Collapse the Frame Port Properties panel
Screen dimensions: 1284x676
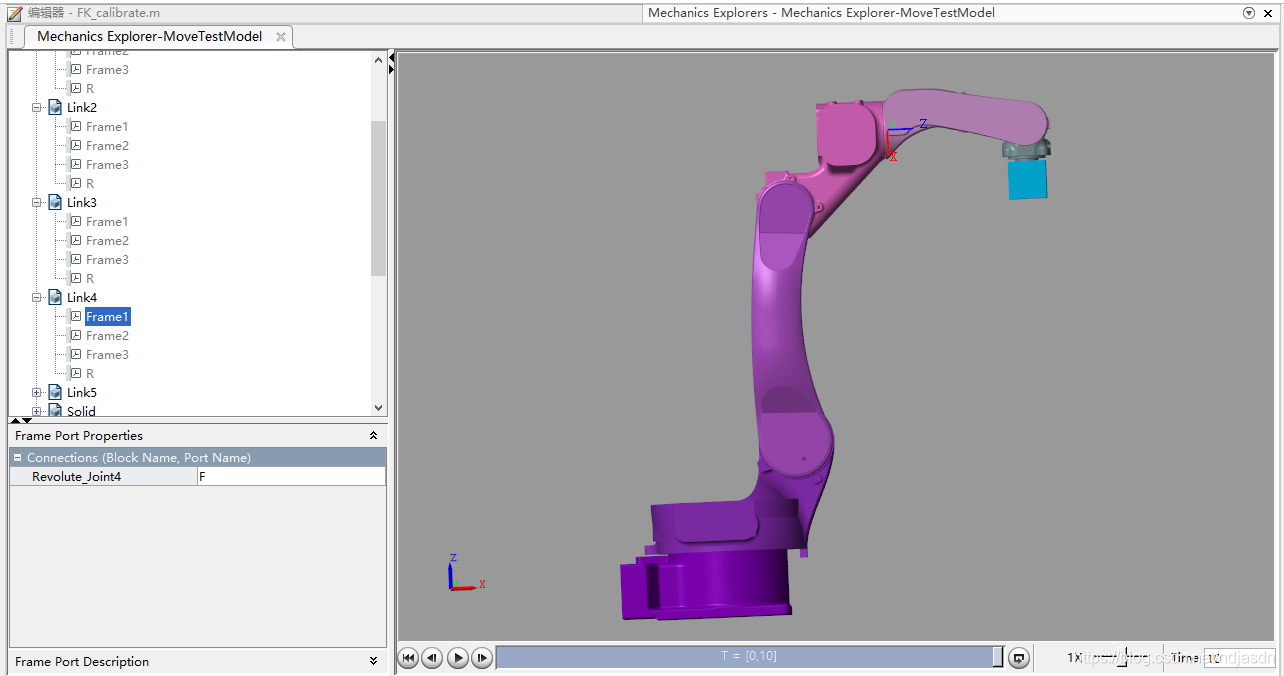373,435
